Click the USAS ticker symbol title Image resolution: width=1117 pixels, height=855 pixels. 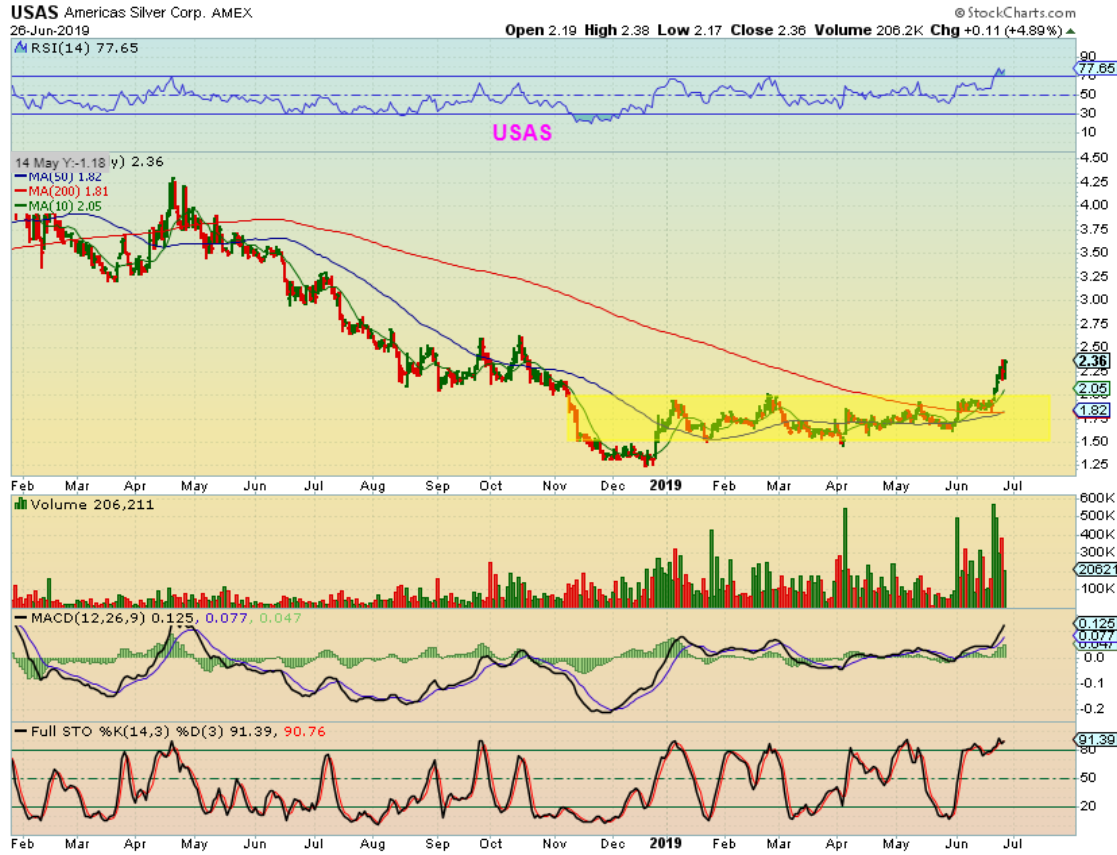tap(33, 13)
